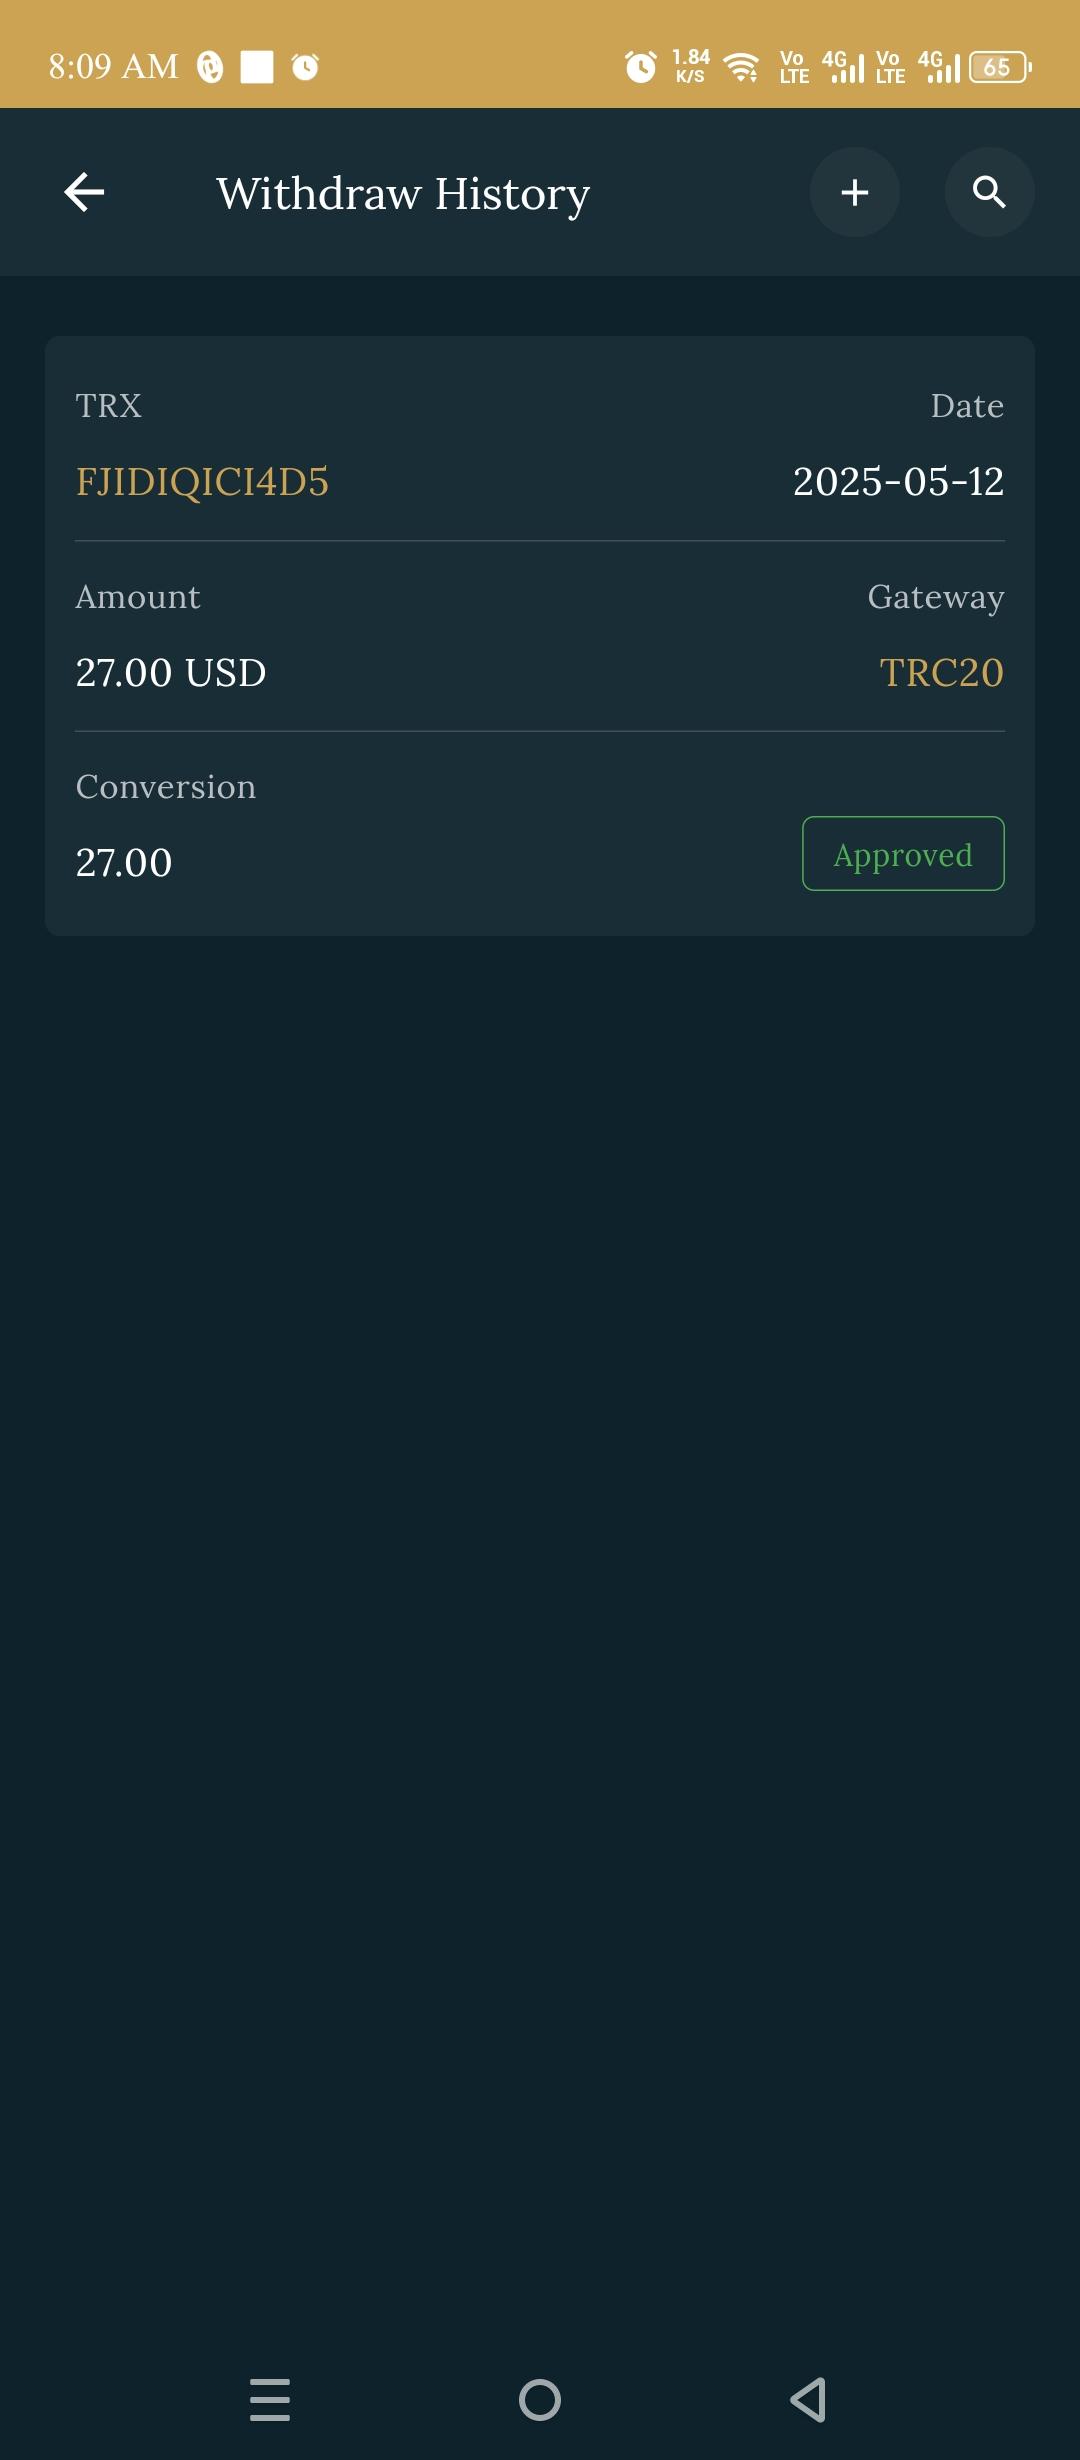Tap the TRX label in the card
Image resolution: width=1080 pixels, height=2460 pixels.
(x=109, y=406)
